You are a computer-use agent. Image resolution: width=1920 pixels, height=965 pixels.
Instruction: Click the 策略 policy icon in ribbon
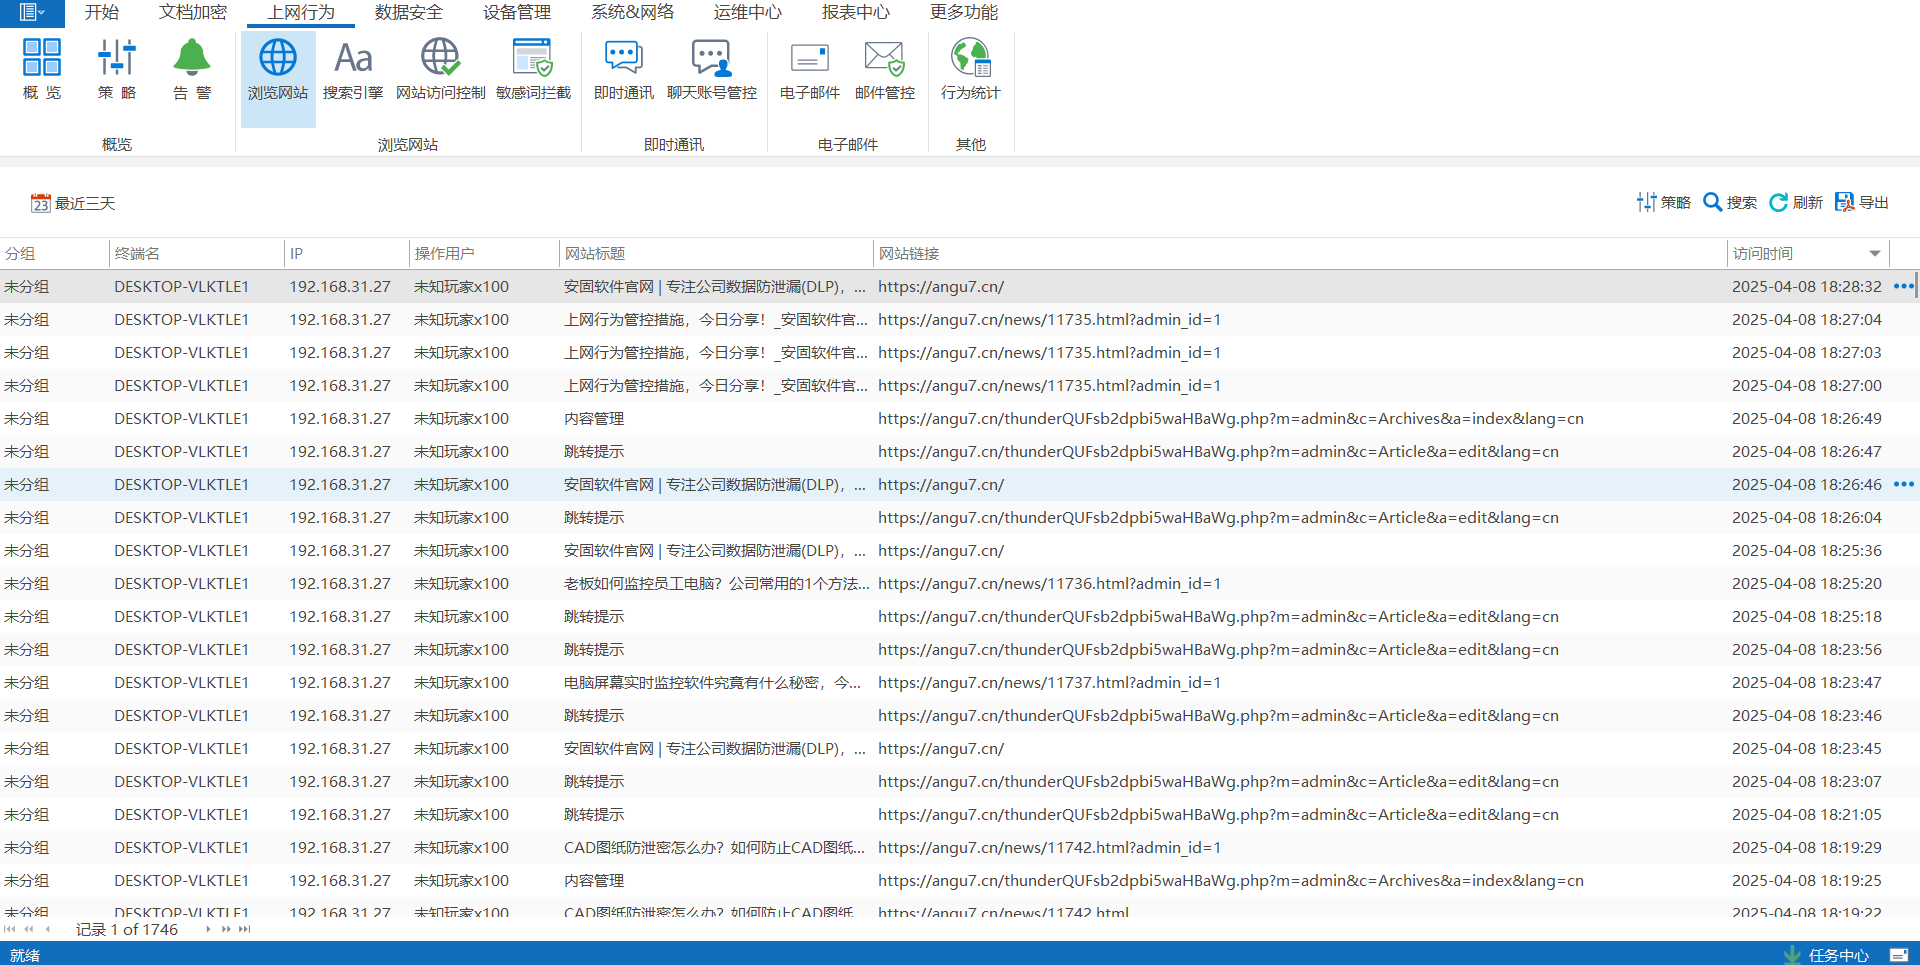(117, 70)
